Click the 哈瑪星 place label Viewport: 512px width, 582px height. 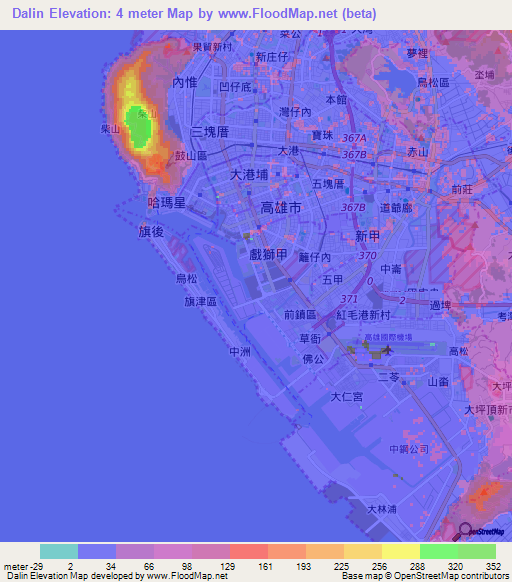click(x=166, y=203)
